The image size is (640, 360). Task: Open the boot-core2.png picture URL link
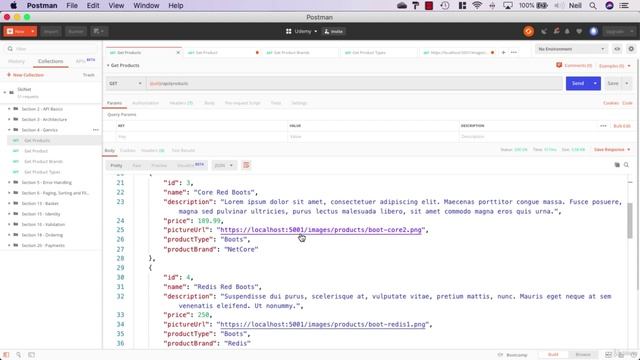pos(321,230)
